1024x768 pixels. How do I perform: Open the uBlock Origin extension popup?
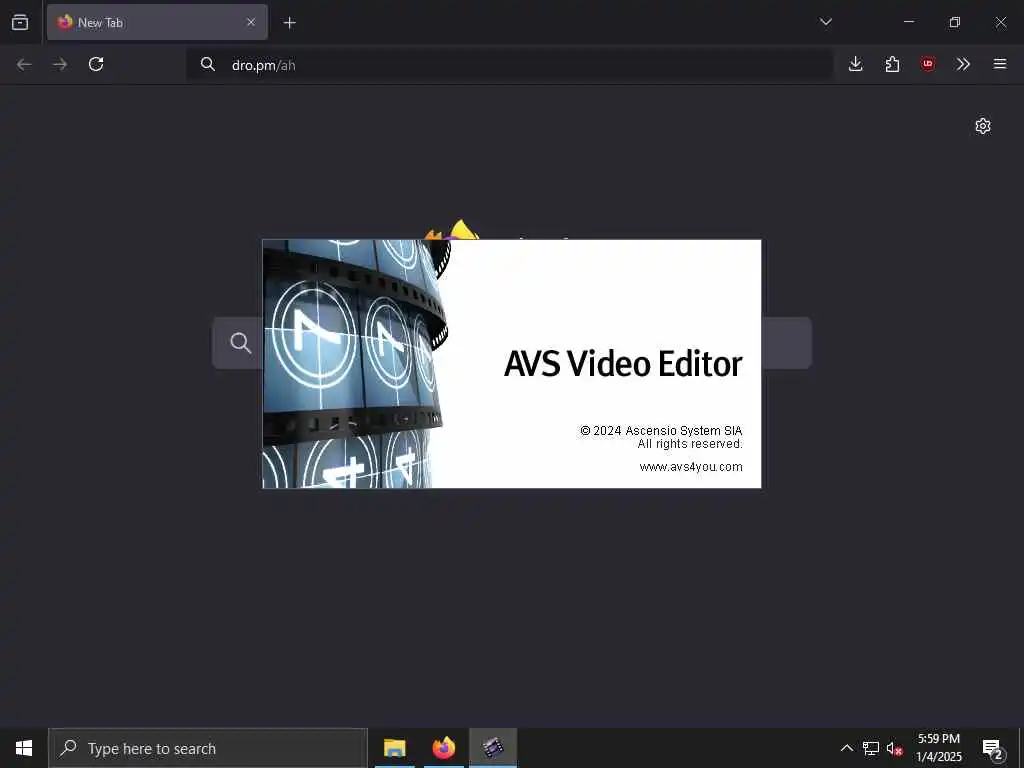[x=927, y=64]
